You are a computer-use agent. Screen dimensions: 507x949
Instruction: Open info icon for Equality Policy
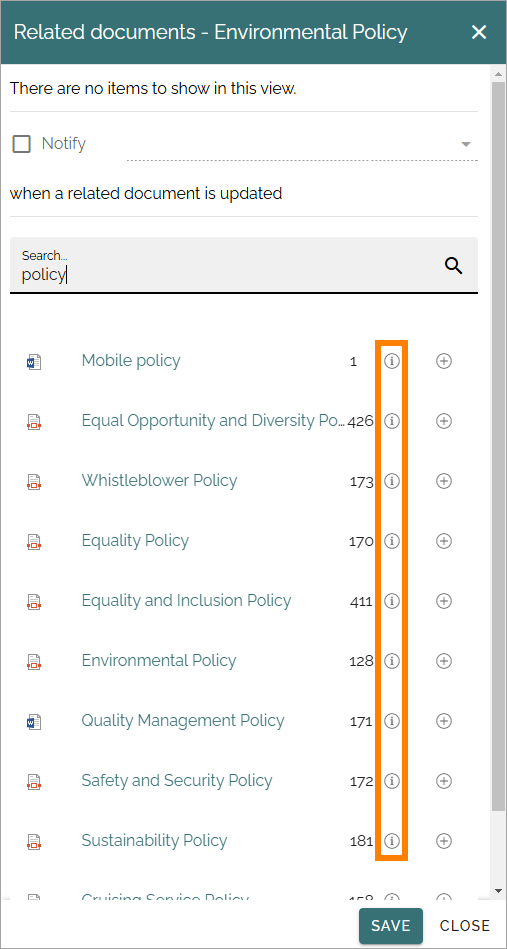(x=392, y=541)
